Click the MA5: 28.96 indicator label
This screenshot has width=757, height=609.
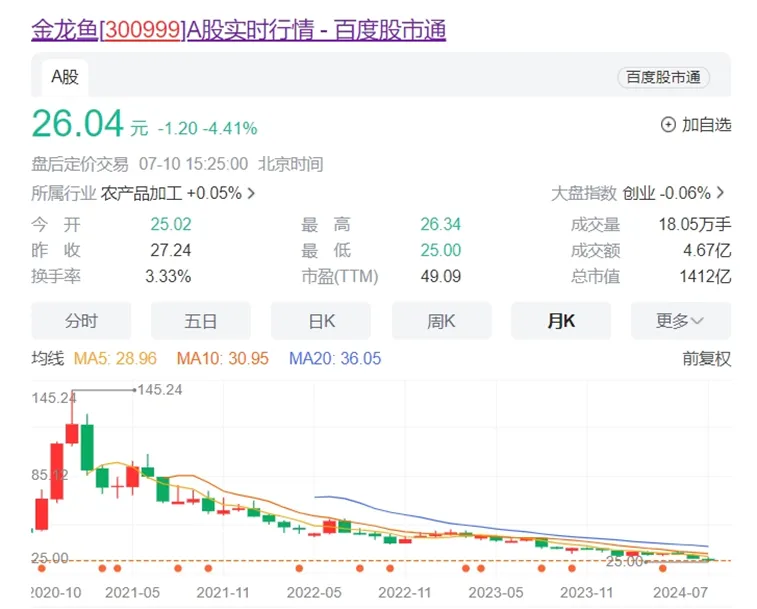[115, 359]
